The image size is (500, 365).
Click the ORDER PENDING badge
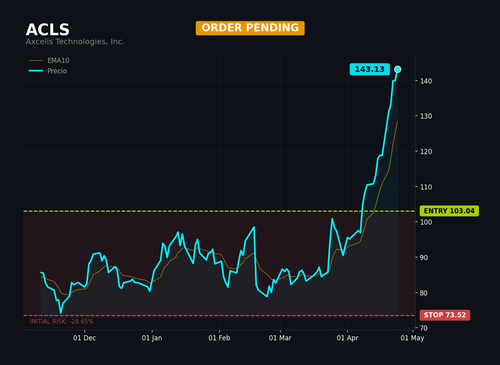point(250,28)
